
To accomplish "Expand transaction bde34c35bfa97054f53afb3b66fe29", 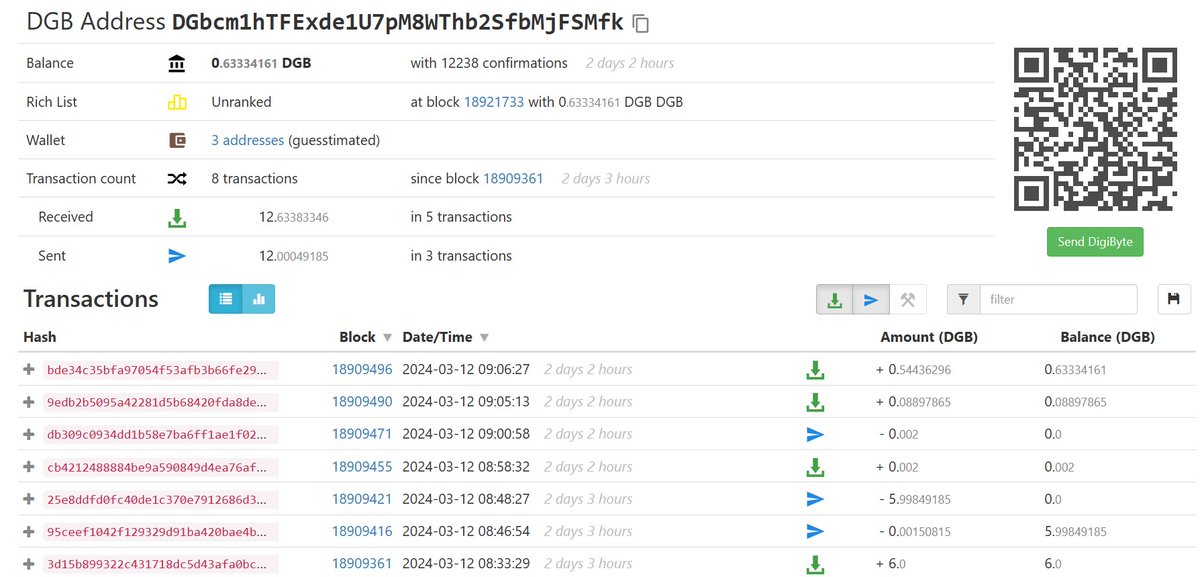I will (29, 370).
